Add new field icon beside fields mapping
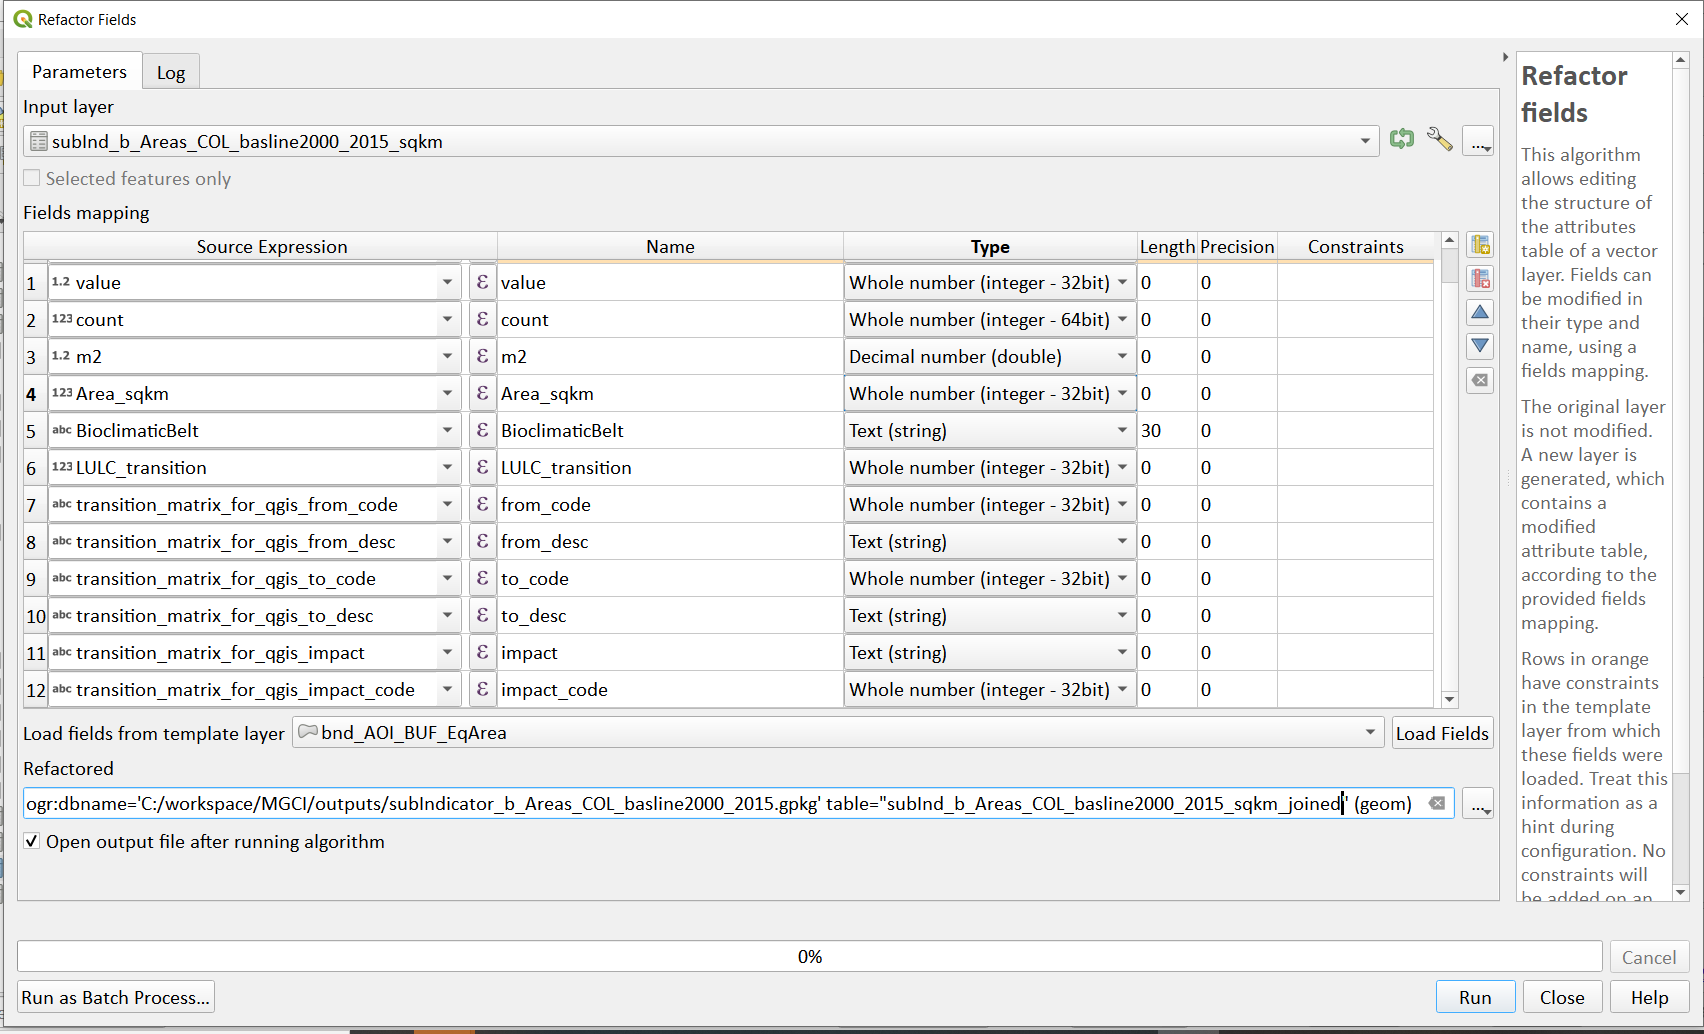1704x1034 pixels. pyautogui.click(x=1480, y=245)
